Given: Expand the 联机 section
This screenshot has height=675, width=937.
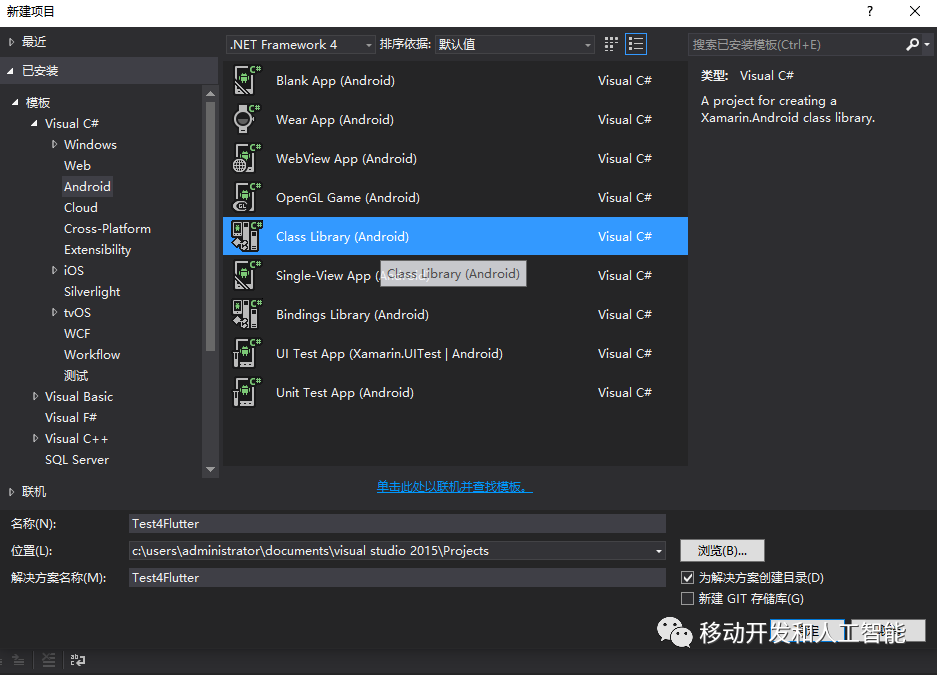Looking at the screenshot, I should [x=11, y=492].
